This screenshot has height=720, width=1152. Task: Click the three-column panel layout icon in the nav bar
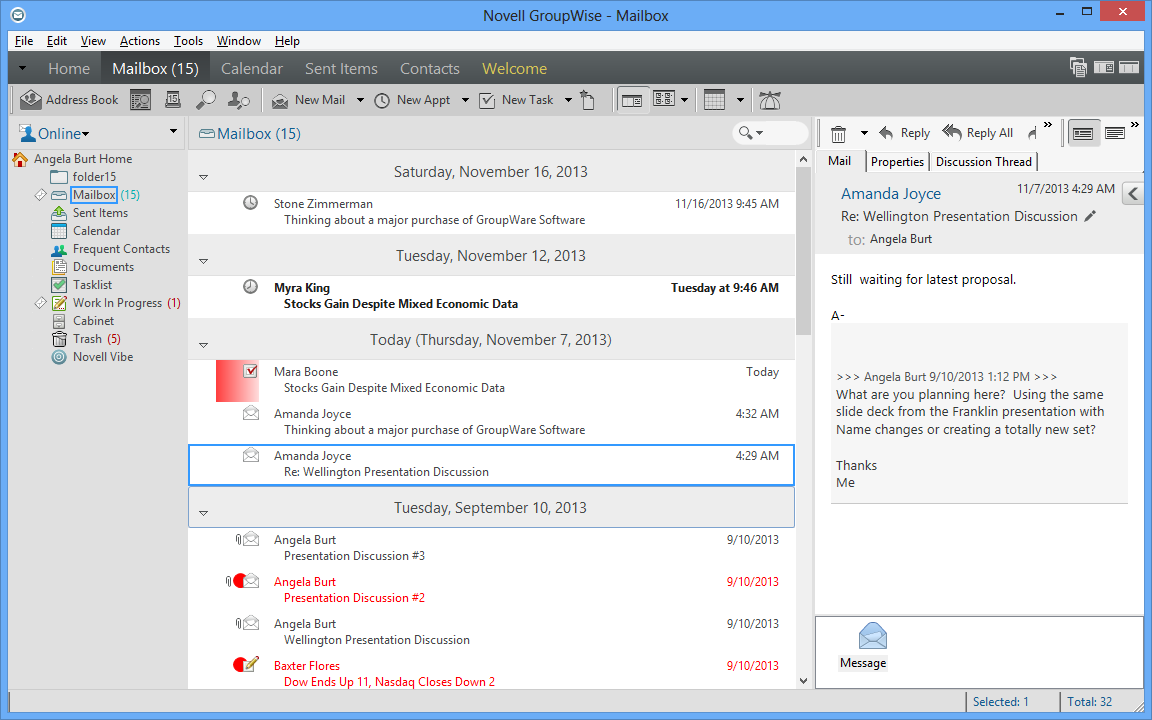(1129, 68)
